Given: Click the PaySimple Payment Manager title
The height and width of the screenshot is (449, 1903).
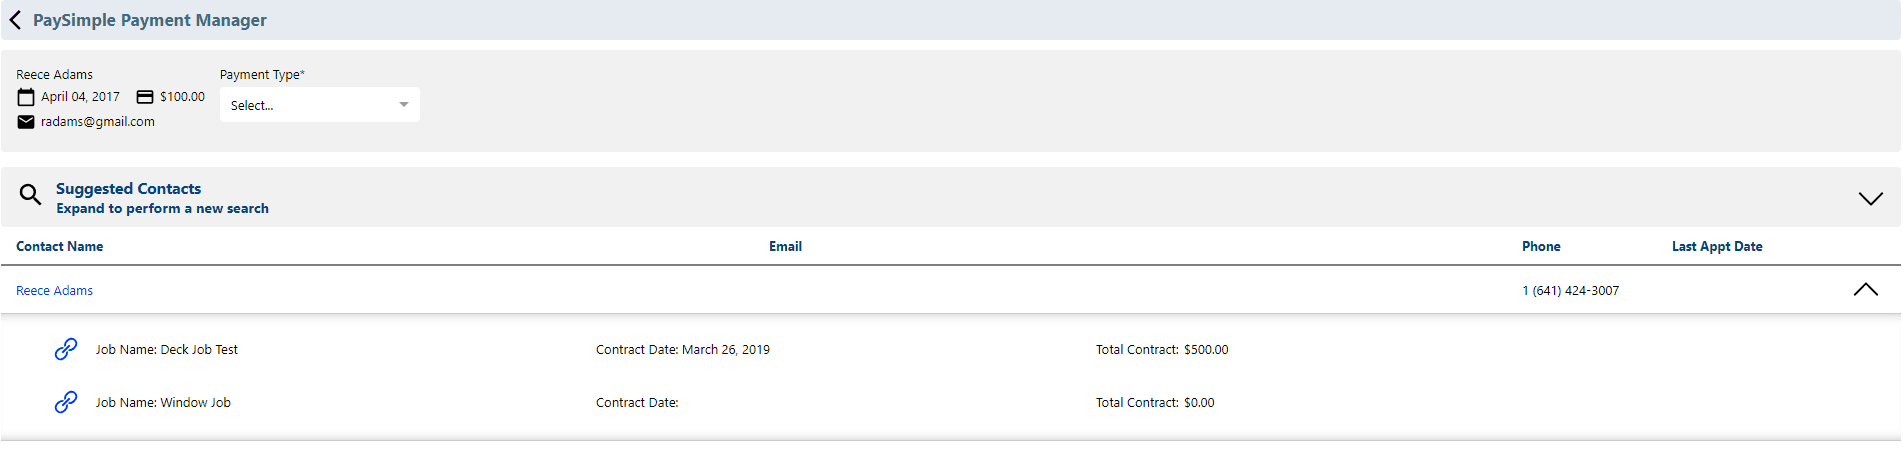Looking at the screenshot, I should click(150, 20).
